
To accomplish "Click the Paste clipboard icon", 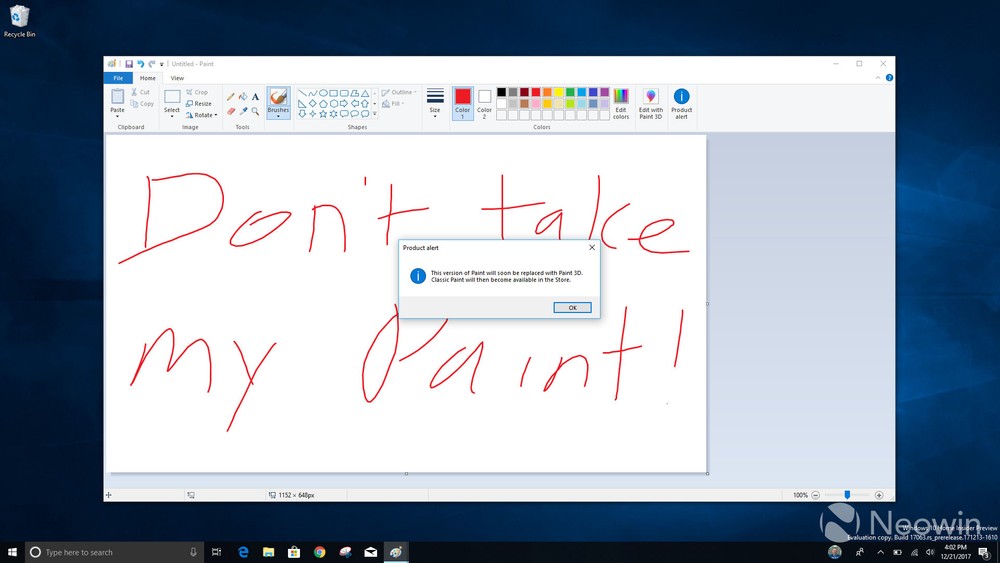I will 117,96.
